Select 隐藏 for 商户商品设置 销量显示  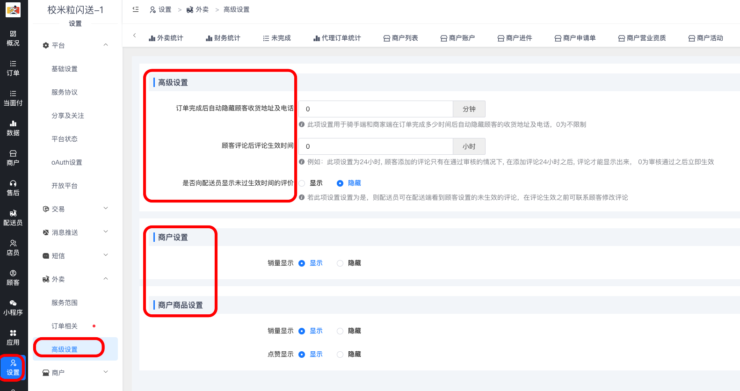pyautogui.click(x=340, y=331)
